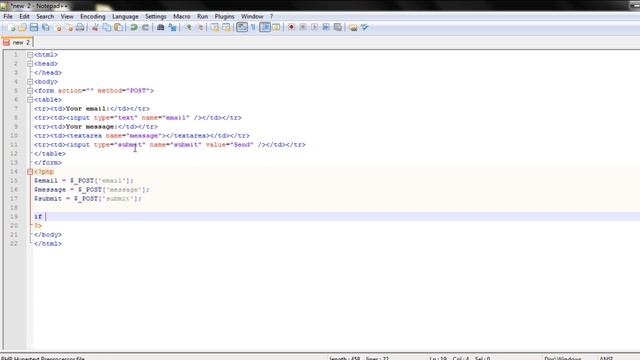Screen dimensions: 640x360
Task: Click the closing </table> tag on line 12
Action: click(x=50, y=153)
